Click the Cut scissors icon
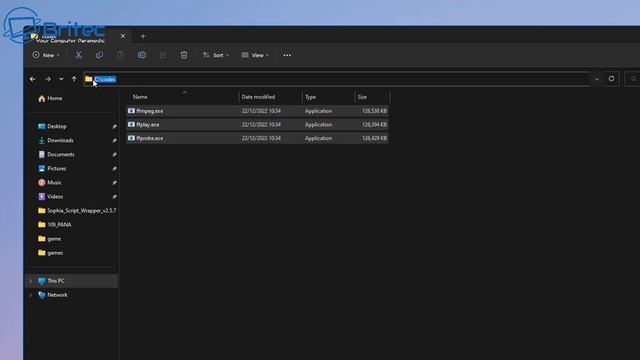640x360 pixels. [78, 55]
